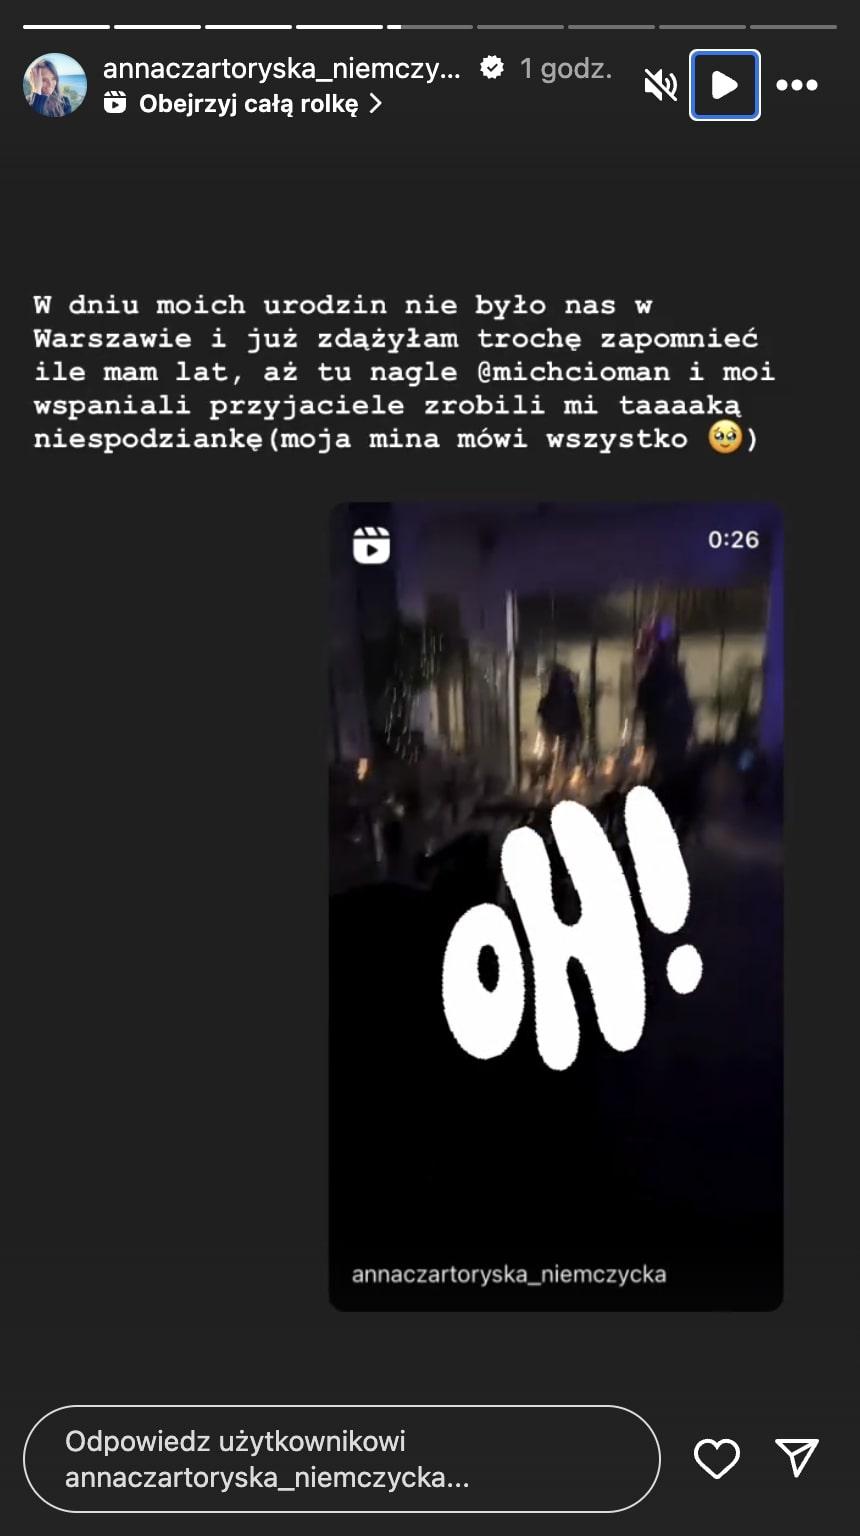Image resolution: width=860 pixels, height=1536 pixels.
Task: Jump to last story progress segment
Action: tap(793, 27)
